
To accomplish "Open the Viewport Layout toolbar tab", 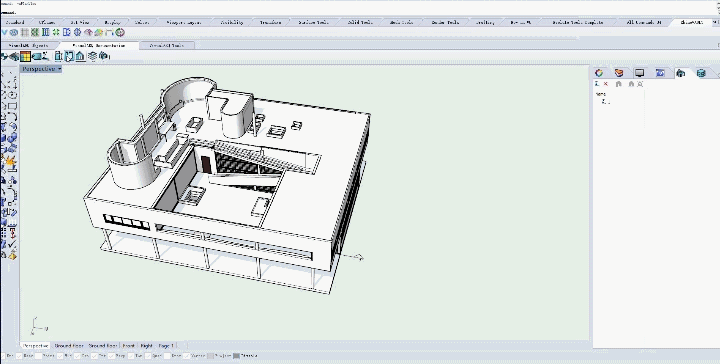I will pyautogui.click(x=183, y=22).
